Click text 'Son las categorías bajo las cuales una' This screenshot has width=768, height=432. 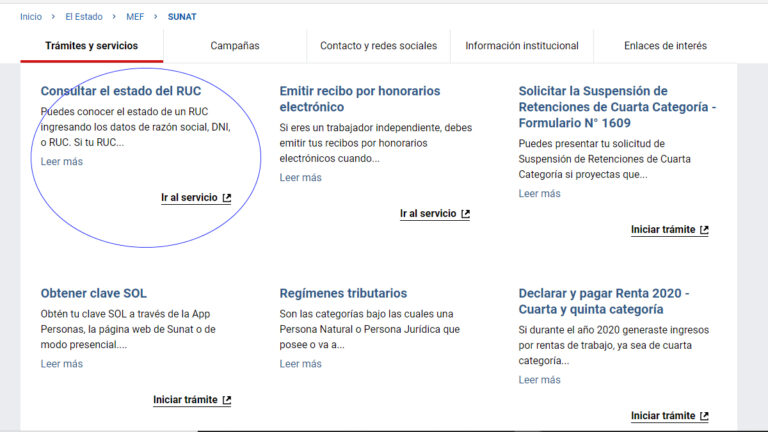pyautogui.click(x=366, y=314)
